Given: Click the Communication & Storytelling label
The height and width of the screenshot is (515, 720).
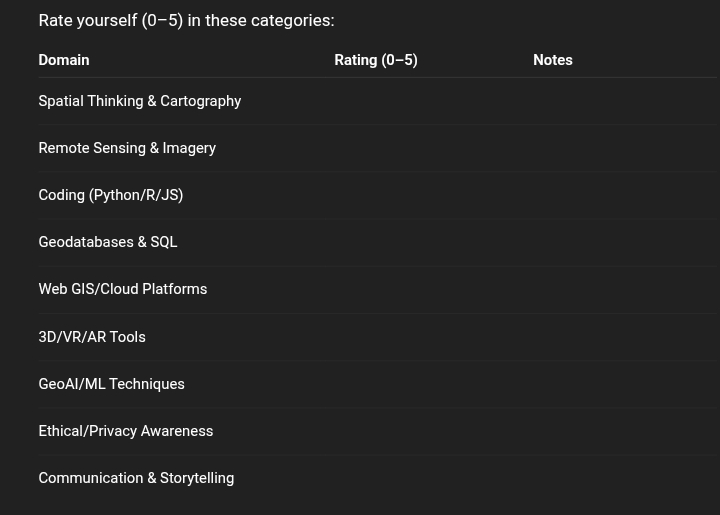Looking at the screenshot, I should tap(136, 478).
